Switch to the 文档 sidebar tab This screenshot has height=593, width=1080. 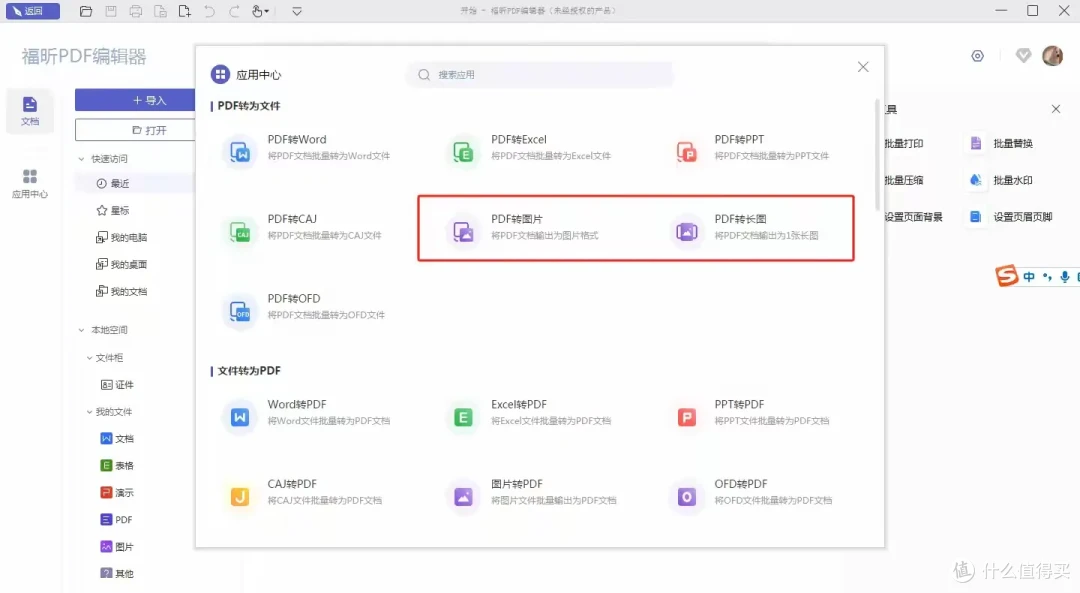[x=30, y=111]
